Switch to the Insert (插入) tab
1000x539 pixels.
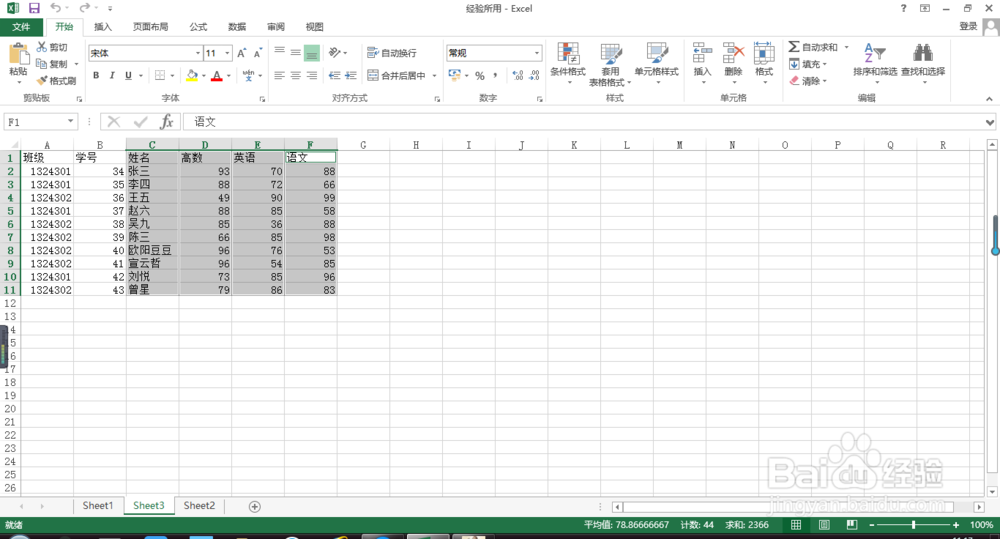pyautogui.click(x=103, y=27)
